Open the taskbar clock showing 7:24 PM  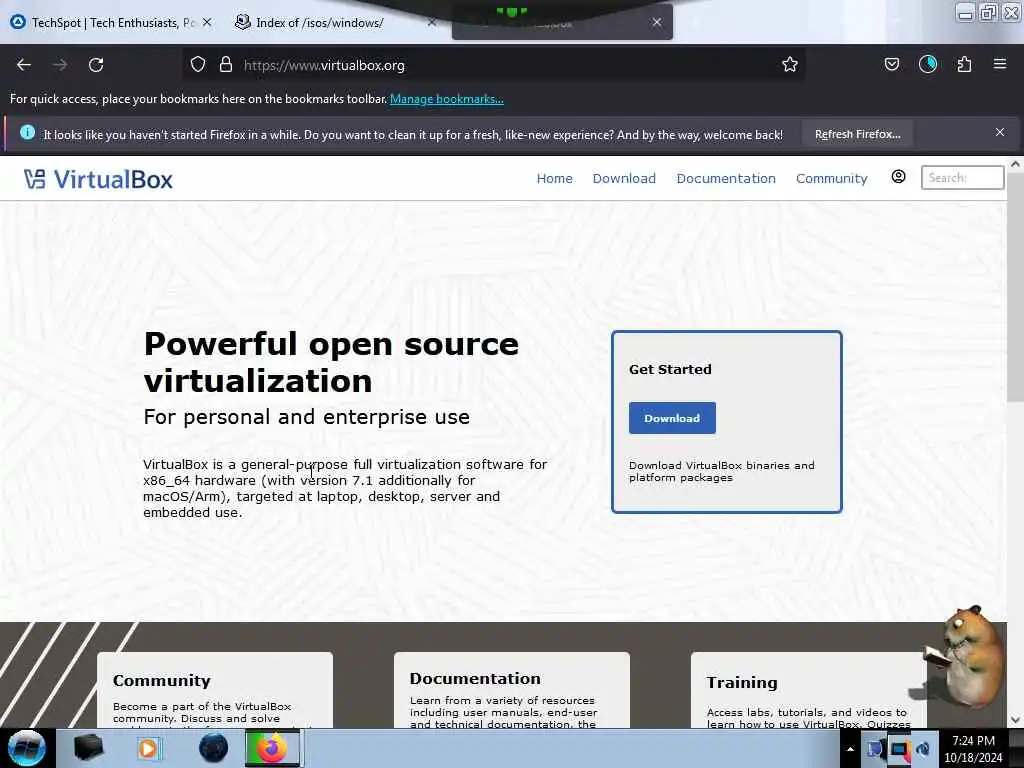(973, 749)
